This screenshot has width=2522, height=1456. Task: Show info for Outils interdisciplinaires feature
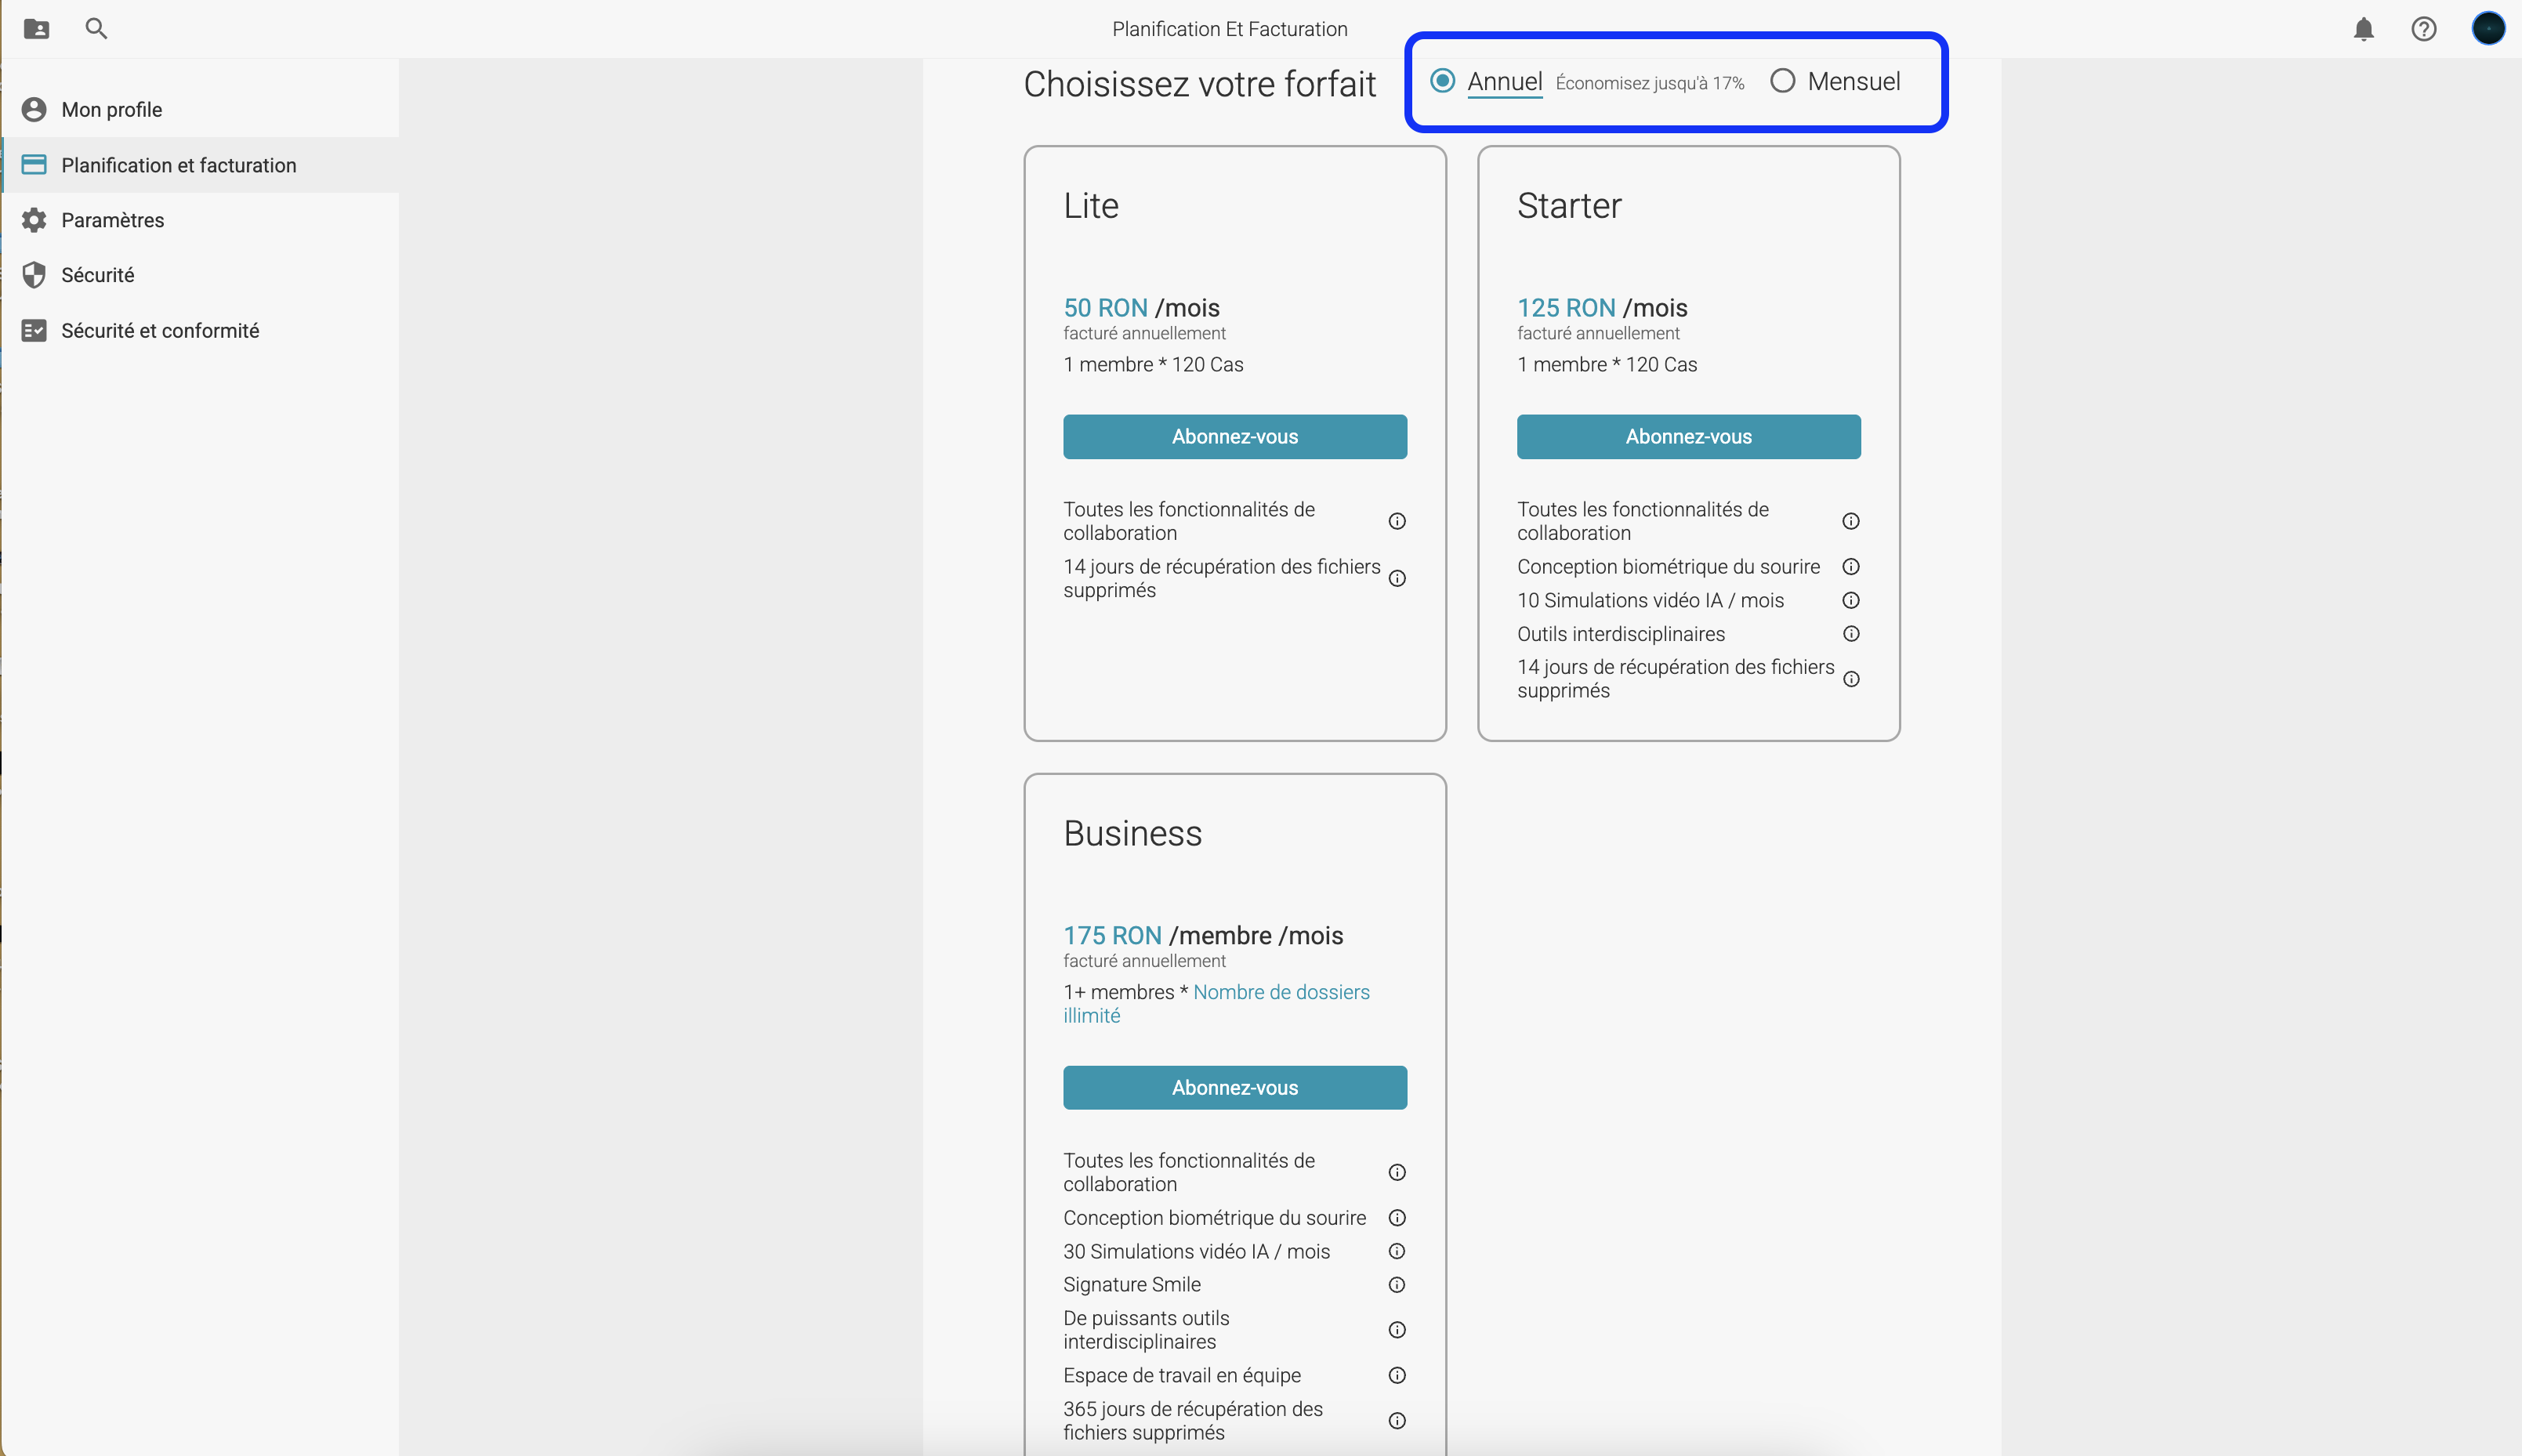[1851, 634]
